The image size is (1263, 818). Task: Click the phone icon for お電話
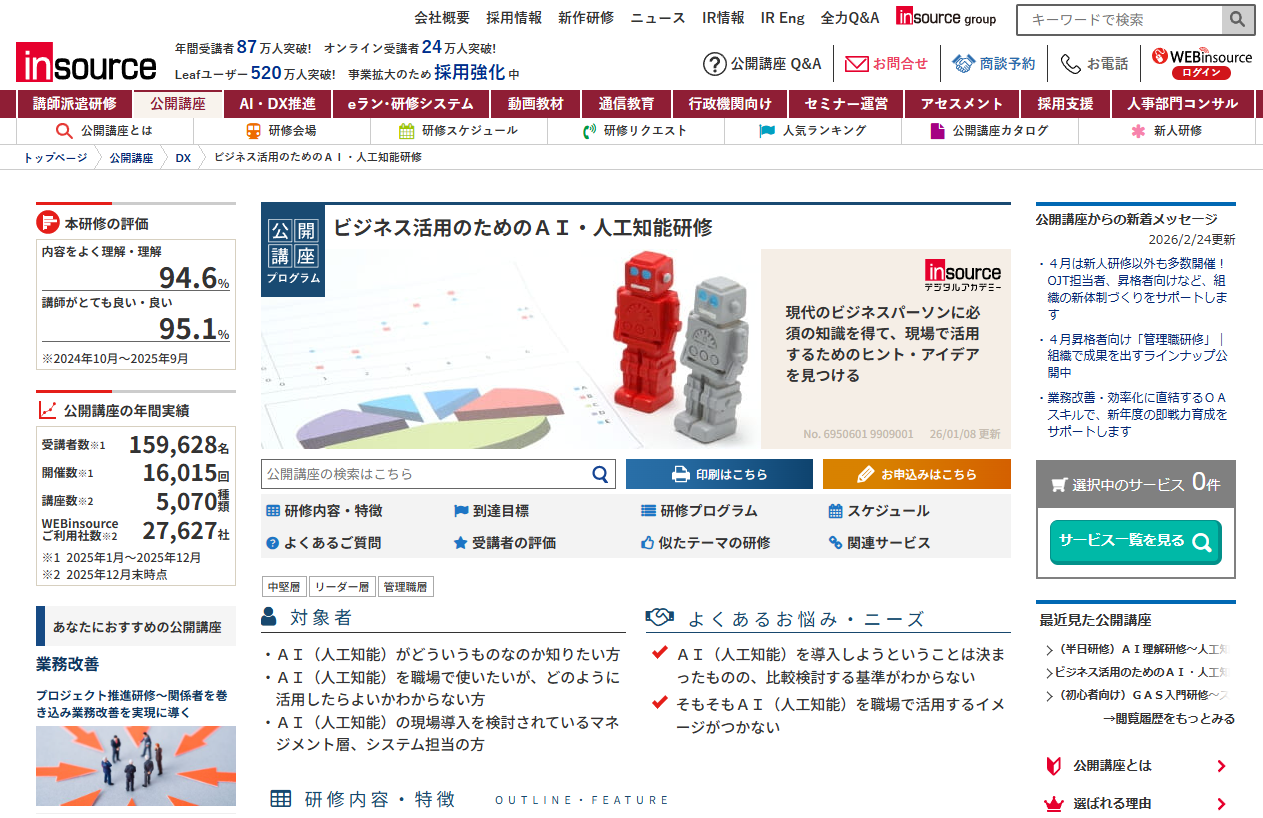(1071, 64)
